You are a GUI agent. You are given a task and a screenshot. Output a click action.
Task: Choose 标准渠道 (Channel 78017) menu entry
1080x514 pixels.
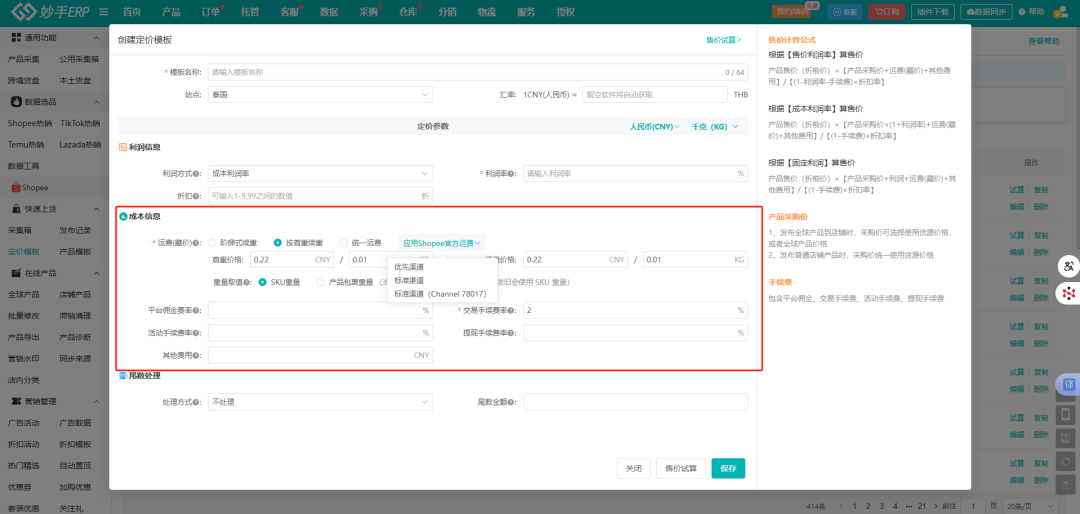tap(440, 294)
